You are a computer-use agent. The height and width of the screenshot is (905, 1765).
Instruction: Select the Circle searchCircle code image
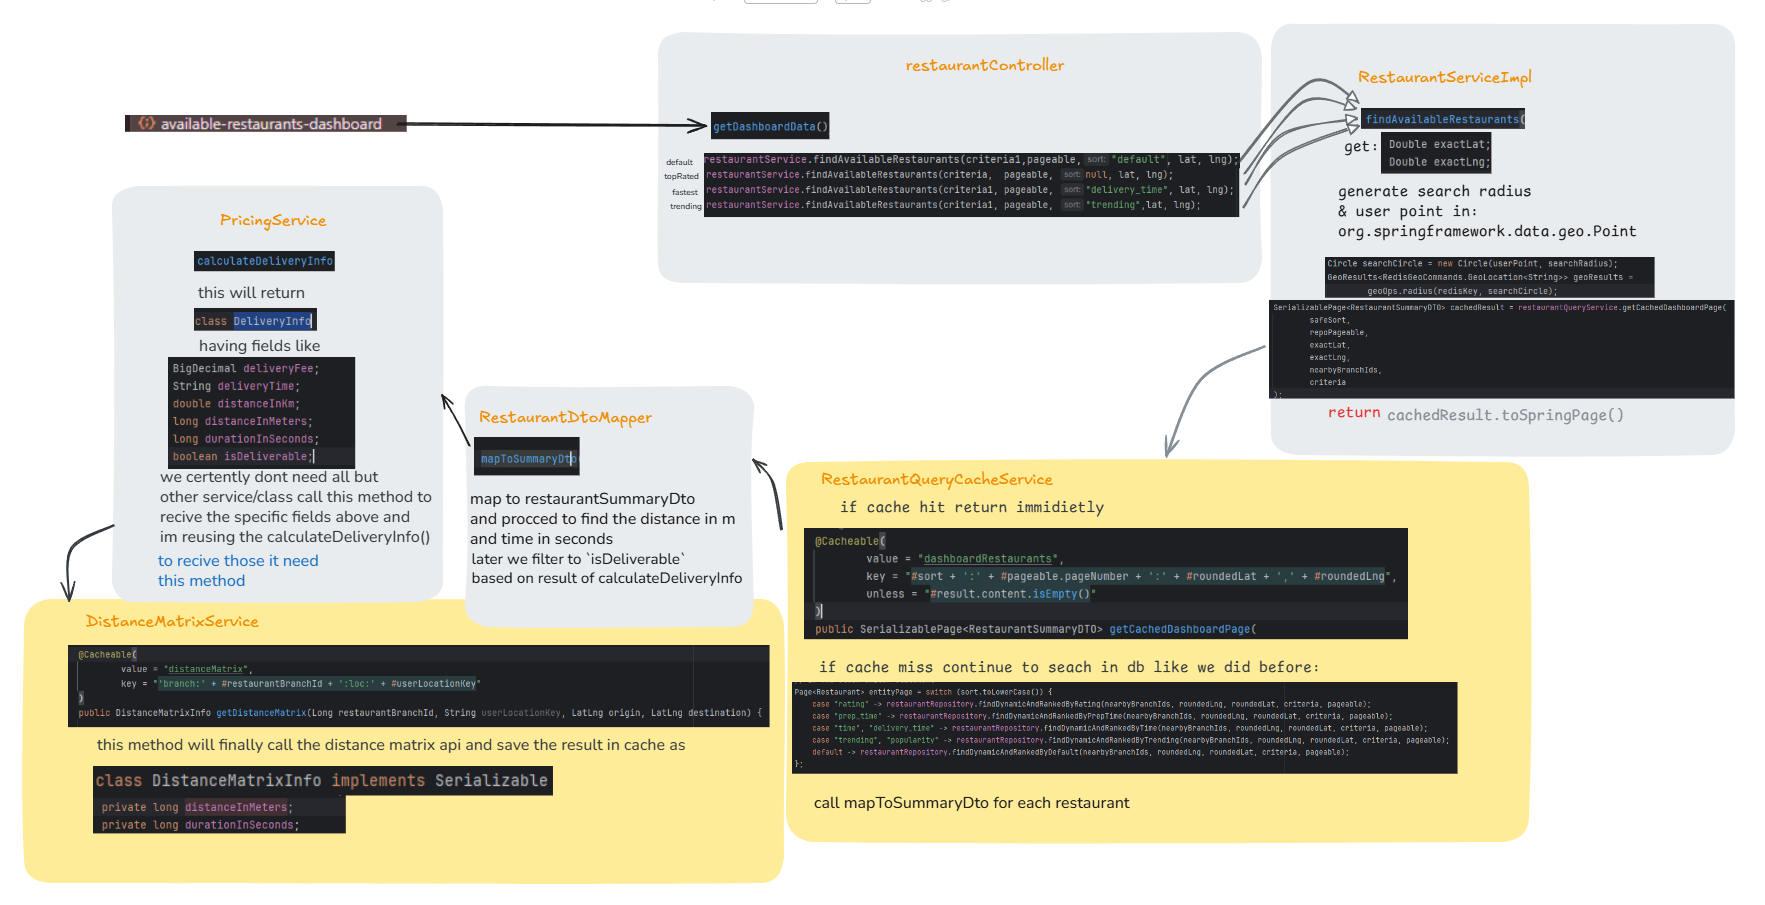click(x=1489, y=277)
